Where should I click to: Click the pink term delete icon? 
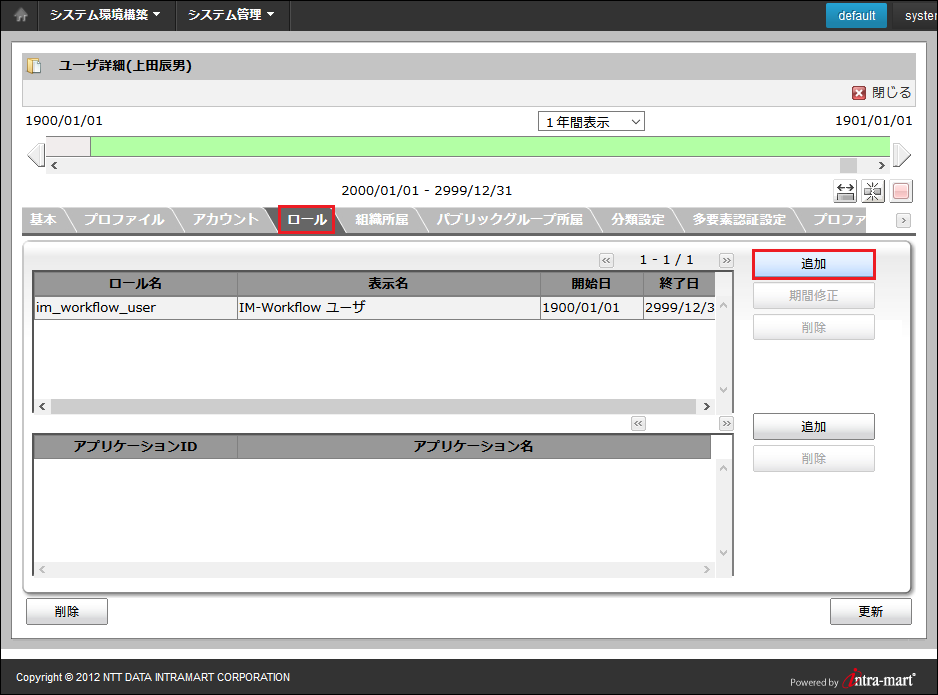pos(901,191)
